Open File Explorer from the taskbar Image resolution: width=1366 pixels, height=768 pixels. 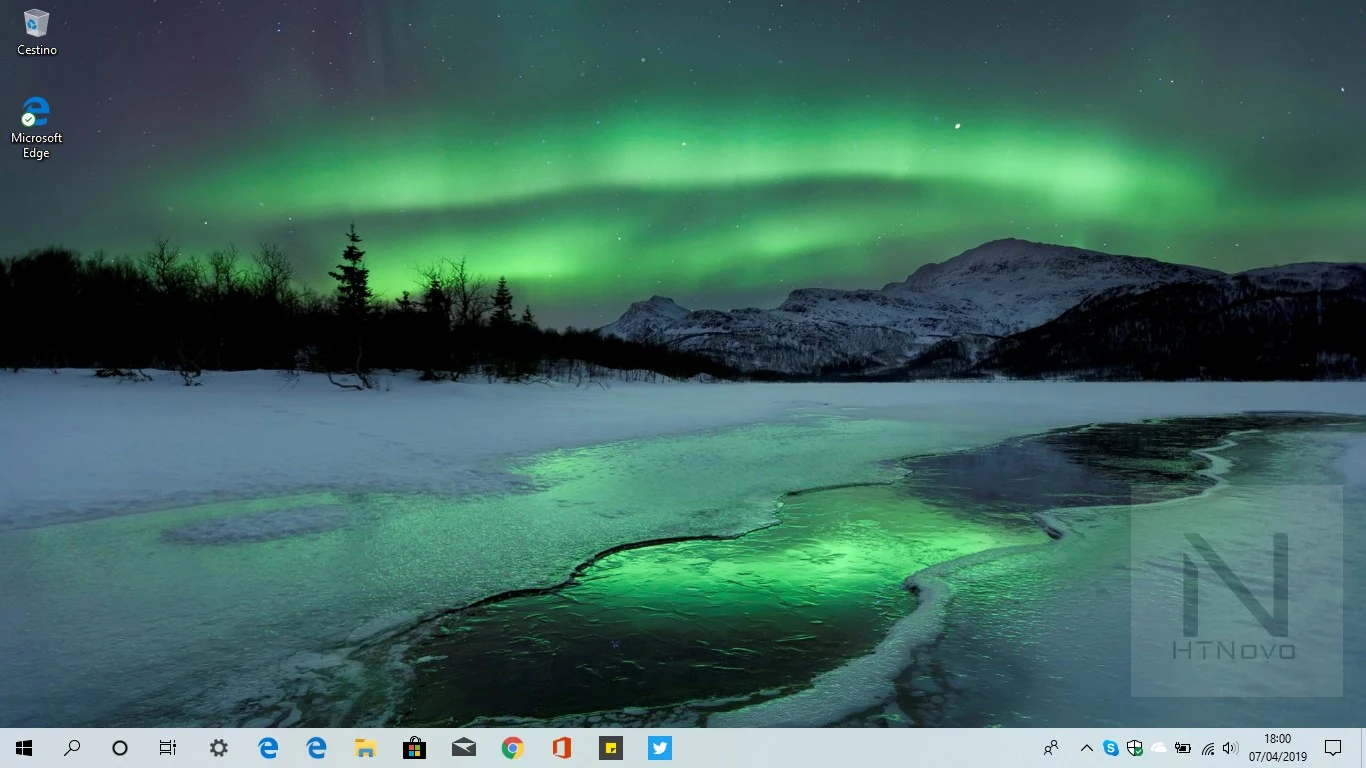tap(366, 748)
